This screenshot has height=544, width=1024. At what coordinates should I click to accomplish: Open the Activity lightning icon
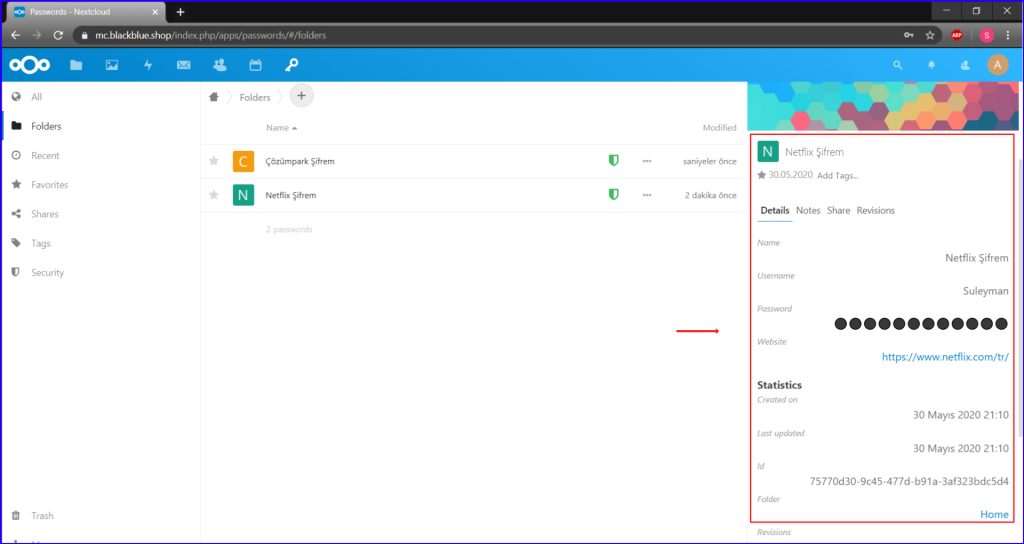148,65
